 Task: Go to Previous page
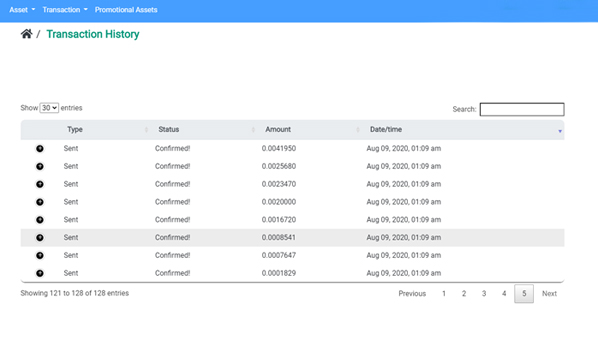412,294
